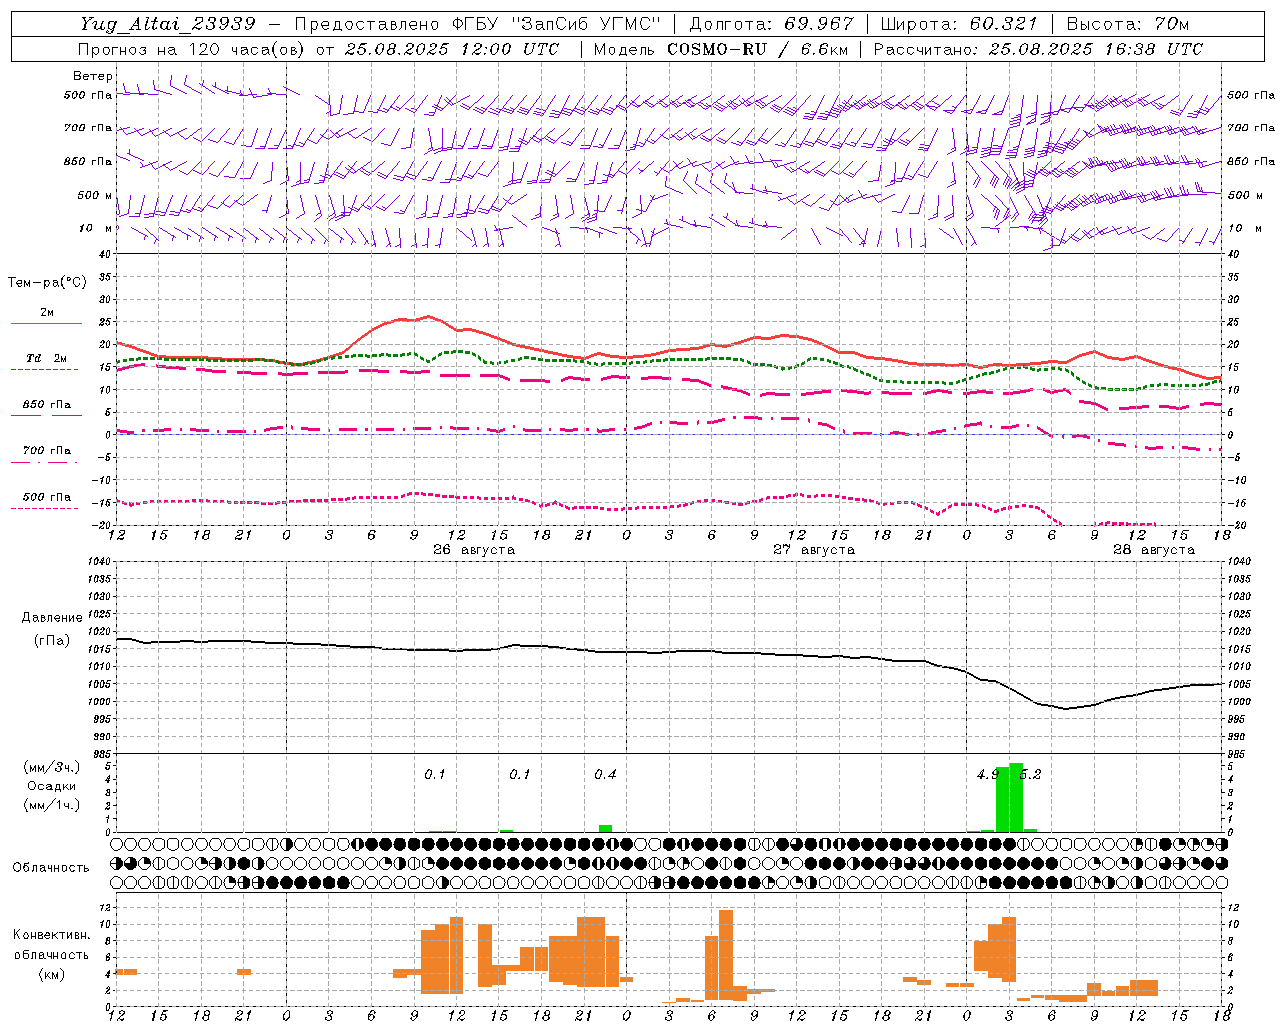The height and width of the screenshot is (1024, 1280).
Task: Click the tallest green precipitation bar
Action: [1016, 797]
